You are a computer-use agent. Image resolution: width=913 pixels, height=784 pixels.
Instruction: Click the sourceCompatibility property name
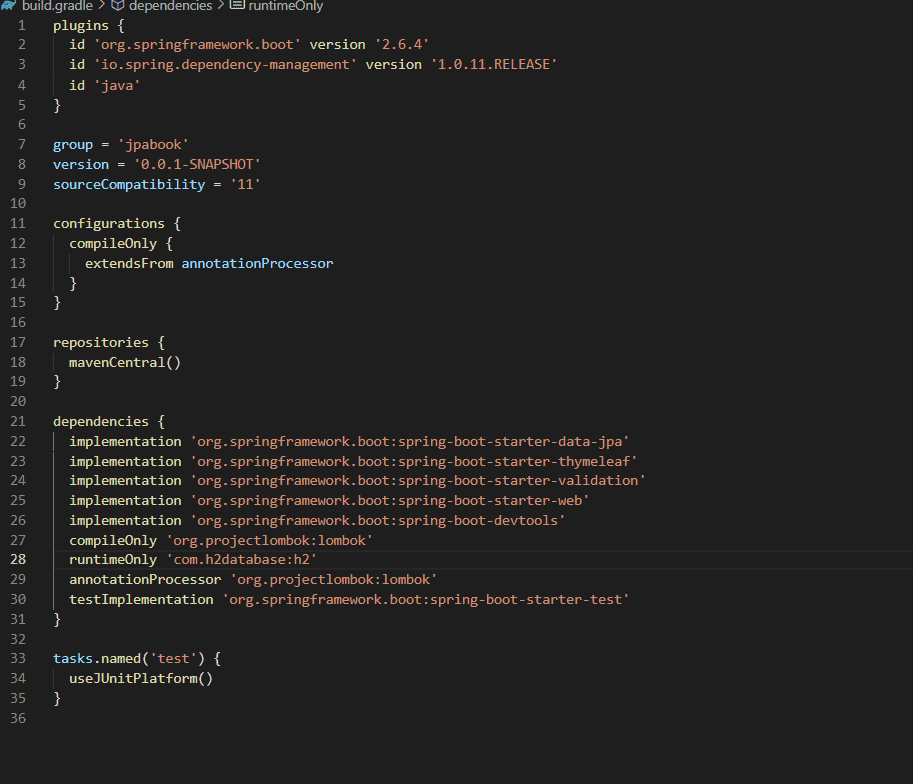click(x=117, y=184)
